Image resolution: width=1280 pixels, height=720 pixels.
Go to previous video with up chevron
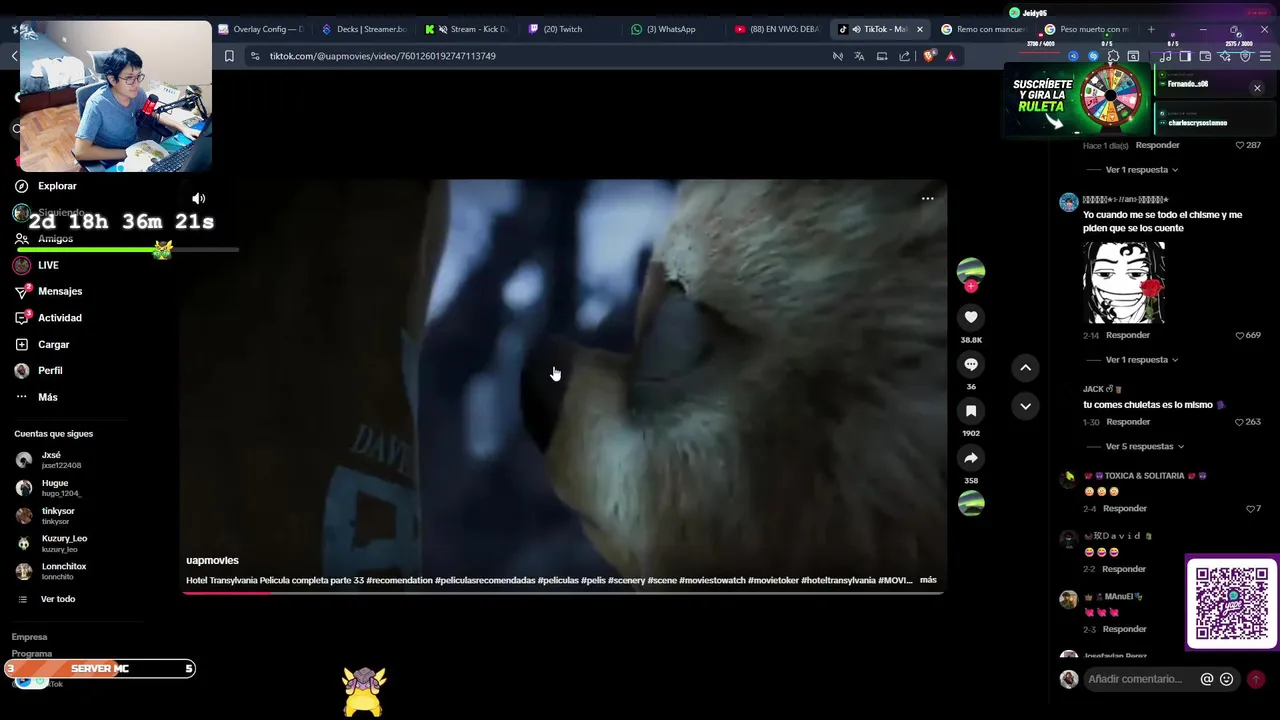click(1025, 368)
